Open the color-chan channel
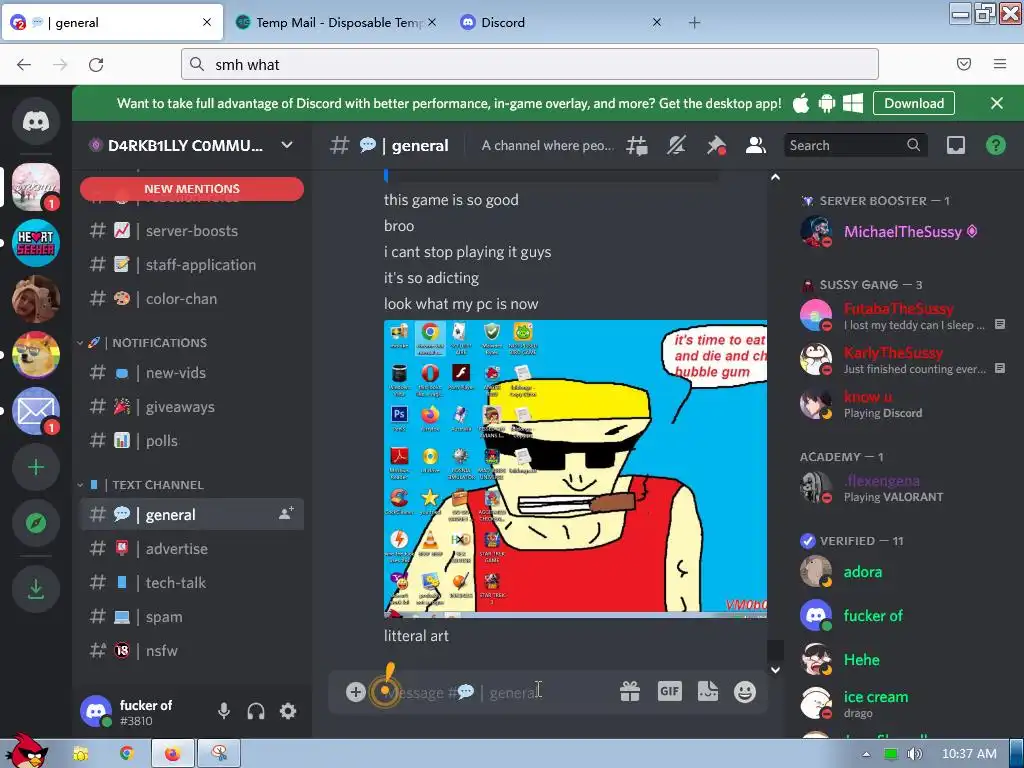This screenshot has height=768, width=1024. 191,298
